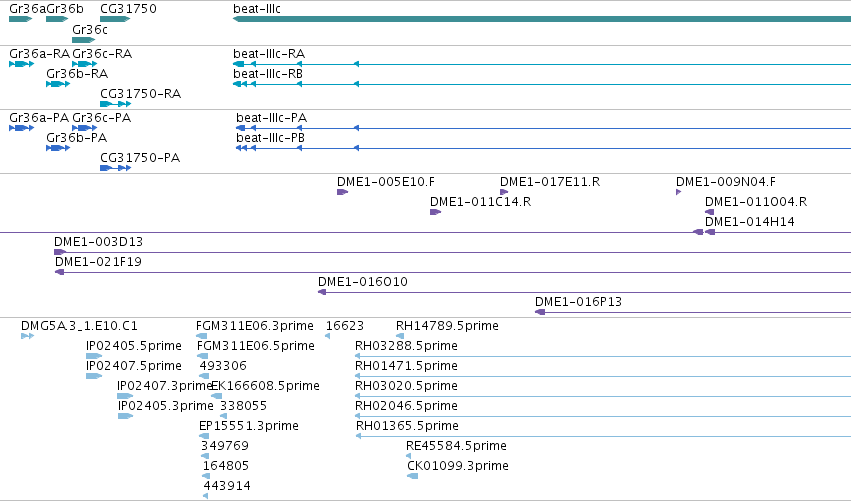Click the RH03288.5prime EST label

coord(406,346)
